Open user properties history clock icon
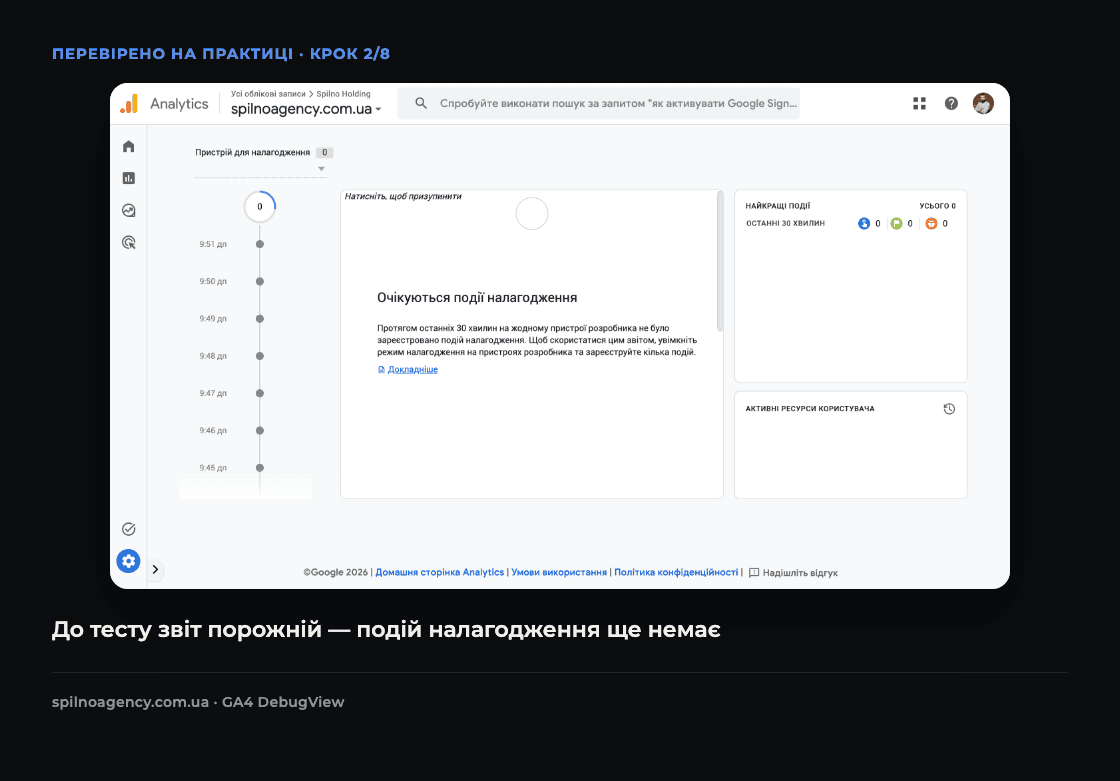 pos(949,409)
